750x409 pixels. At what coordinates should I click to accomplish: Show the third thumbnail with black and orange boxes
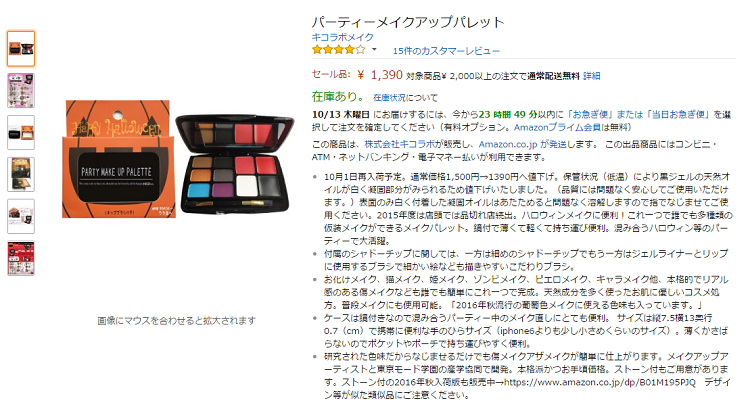[21, 133]
